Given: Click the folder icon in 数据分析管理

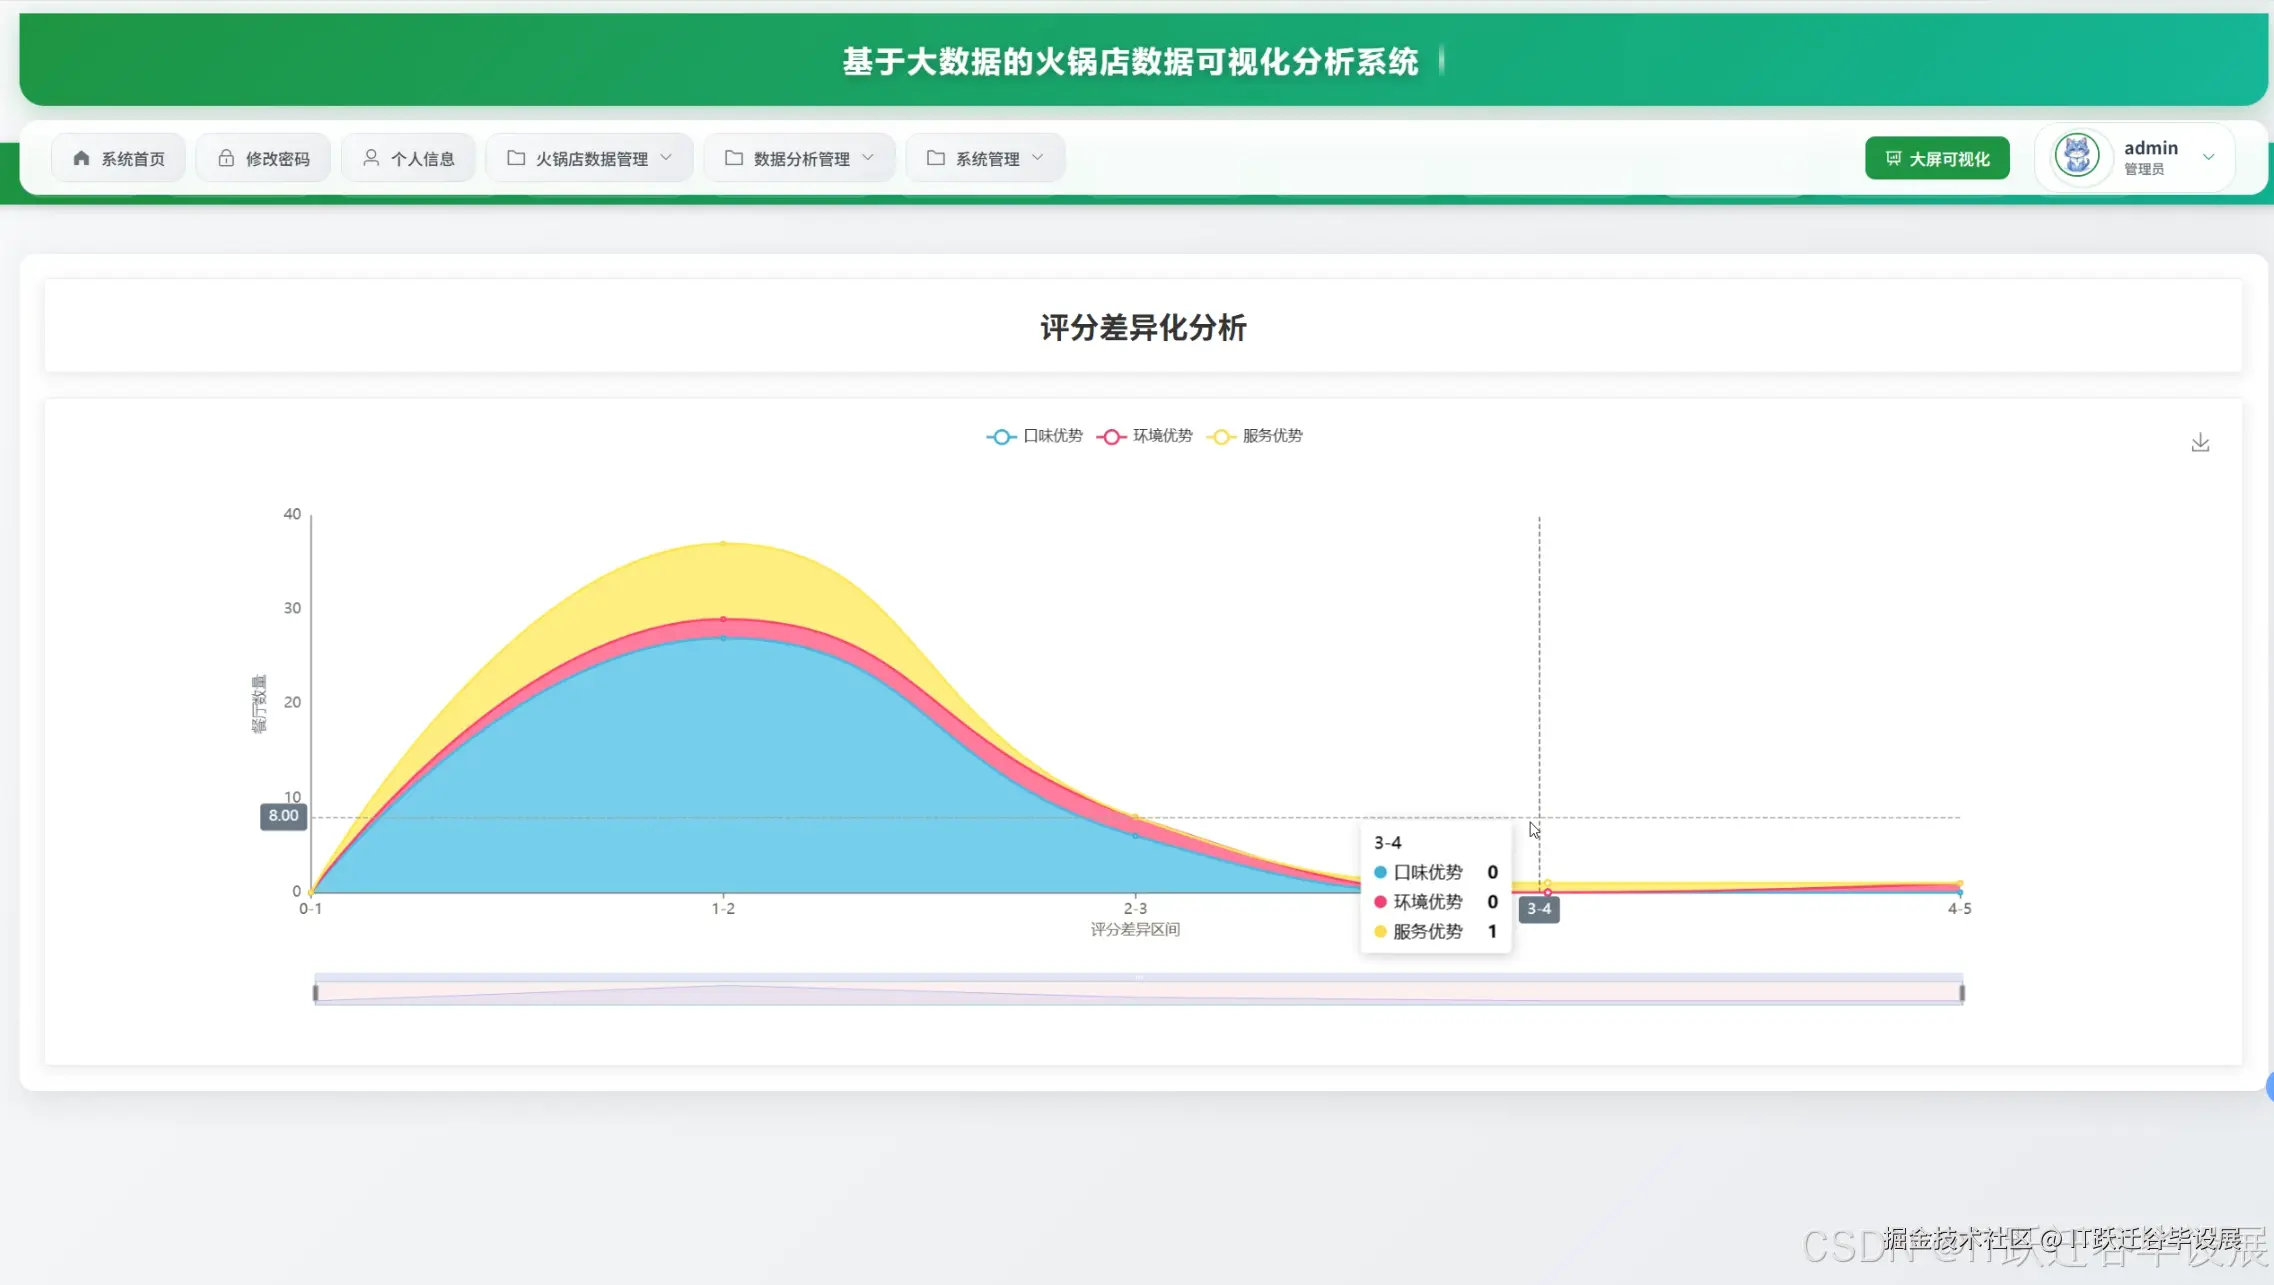Looking at the screenshot, I should point(734,158).
